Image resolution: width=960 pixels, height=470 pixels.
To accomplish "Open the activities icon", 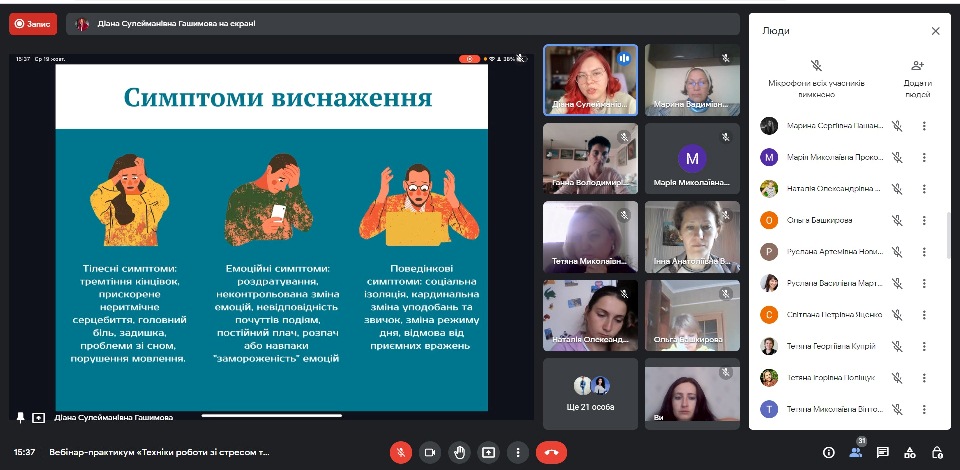I will click(910, 452).
